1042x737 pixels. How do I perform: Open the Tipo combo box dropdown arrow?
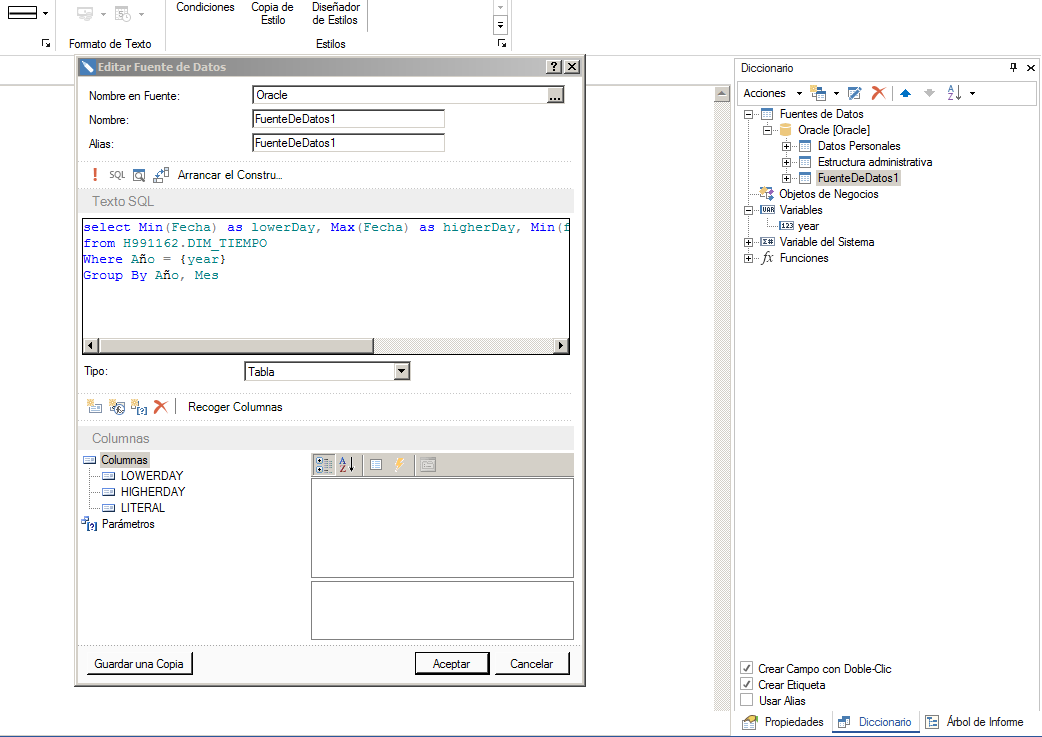401,371
